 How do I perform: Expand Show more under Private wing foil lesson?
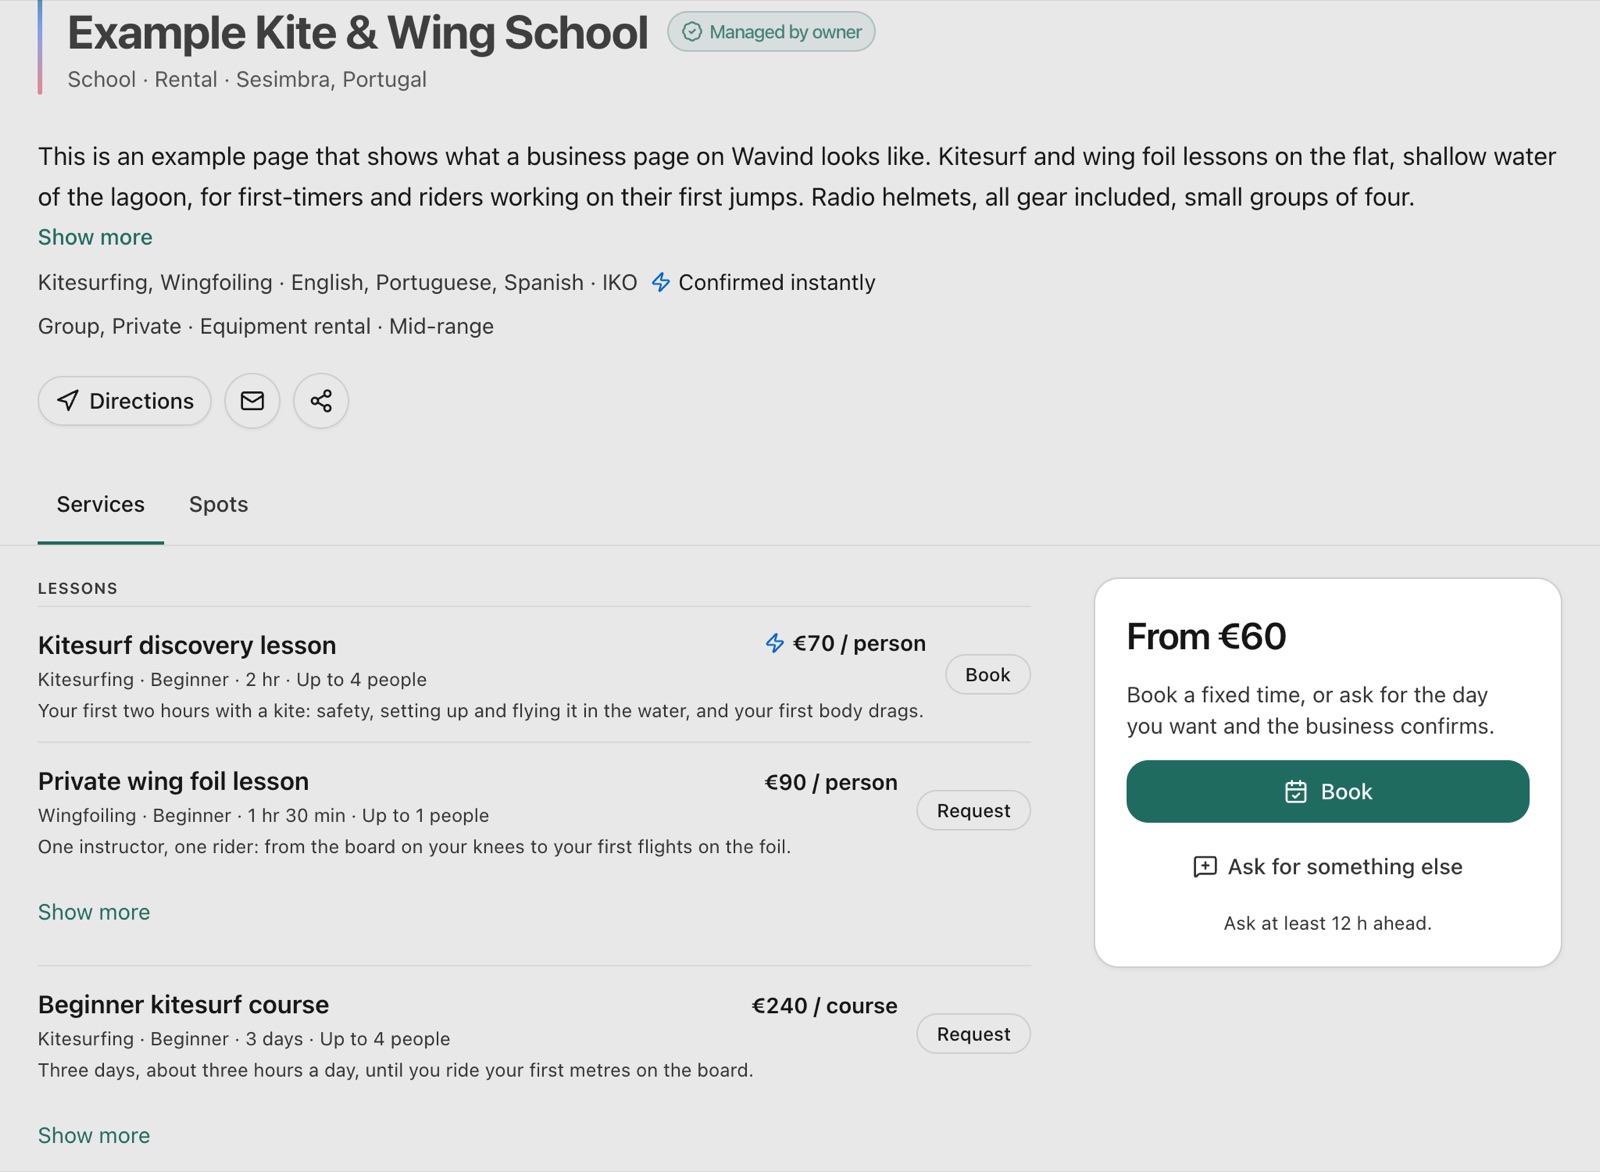(x=94, y=912)
